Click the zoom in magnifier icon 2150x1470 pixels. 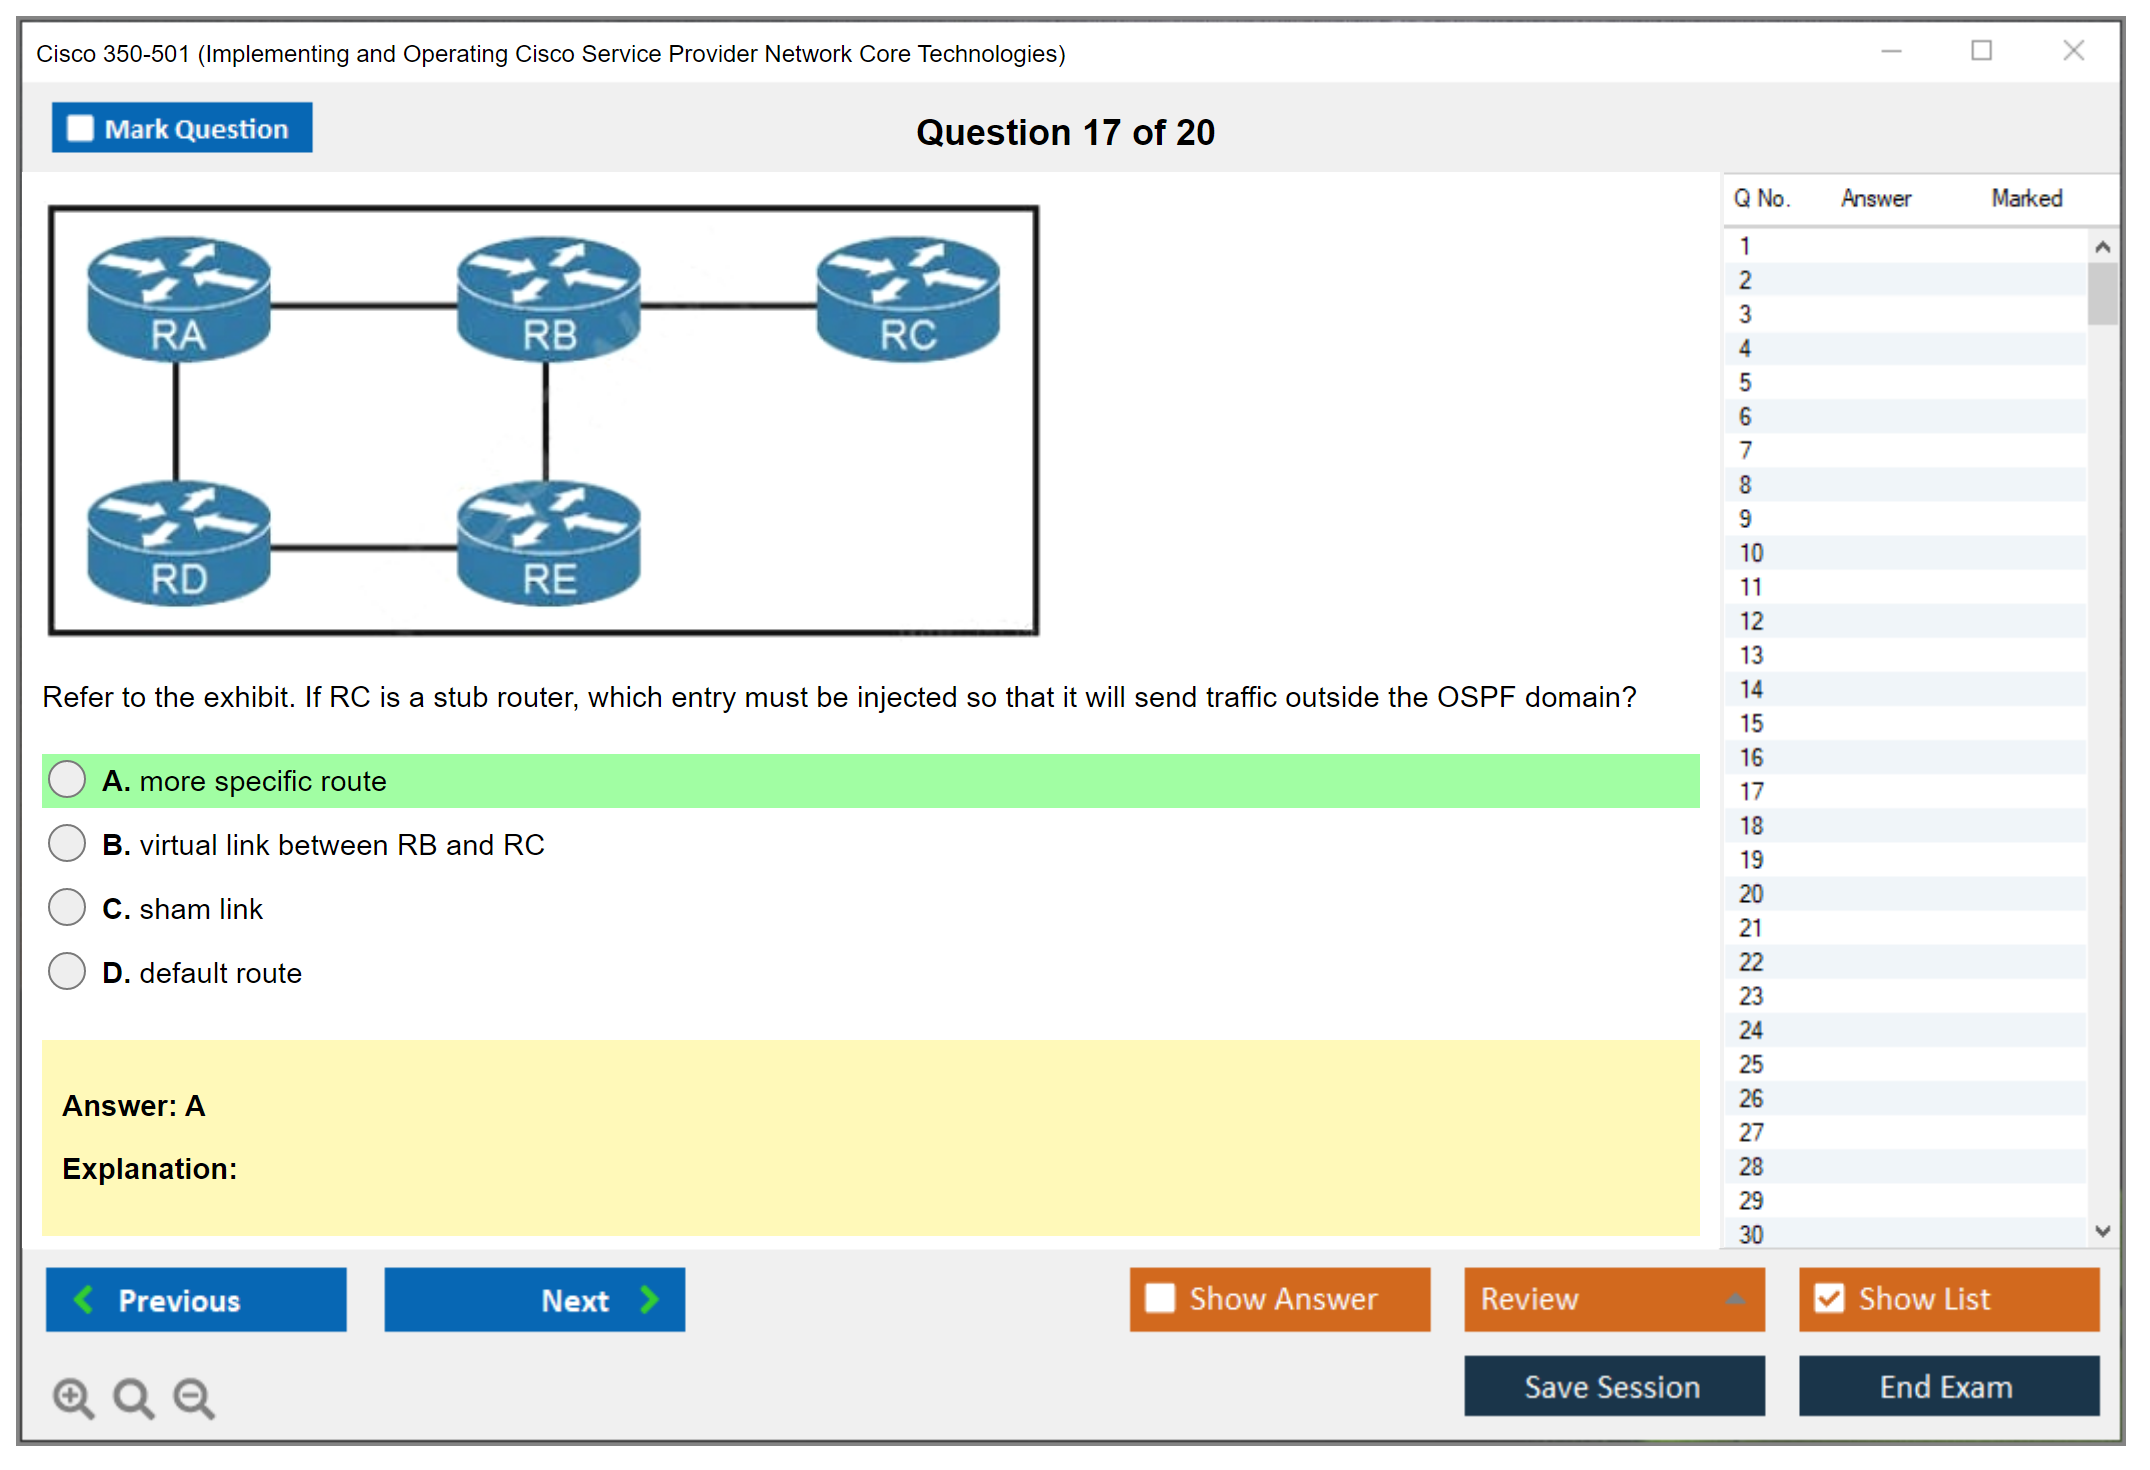[x=73, y=1397]
